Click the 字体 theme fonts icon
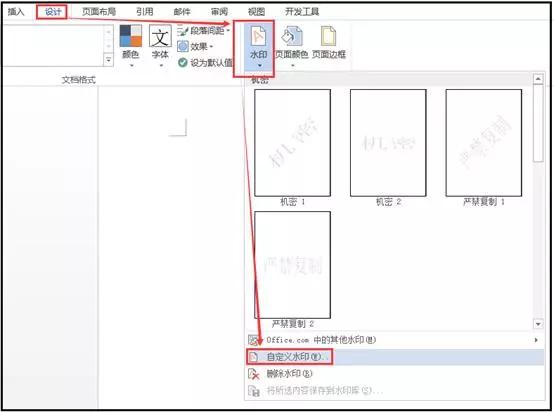Screen dimensions: 554x412 pyautogui.click(x=160, y=36)
